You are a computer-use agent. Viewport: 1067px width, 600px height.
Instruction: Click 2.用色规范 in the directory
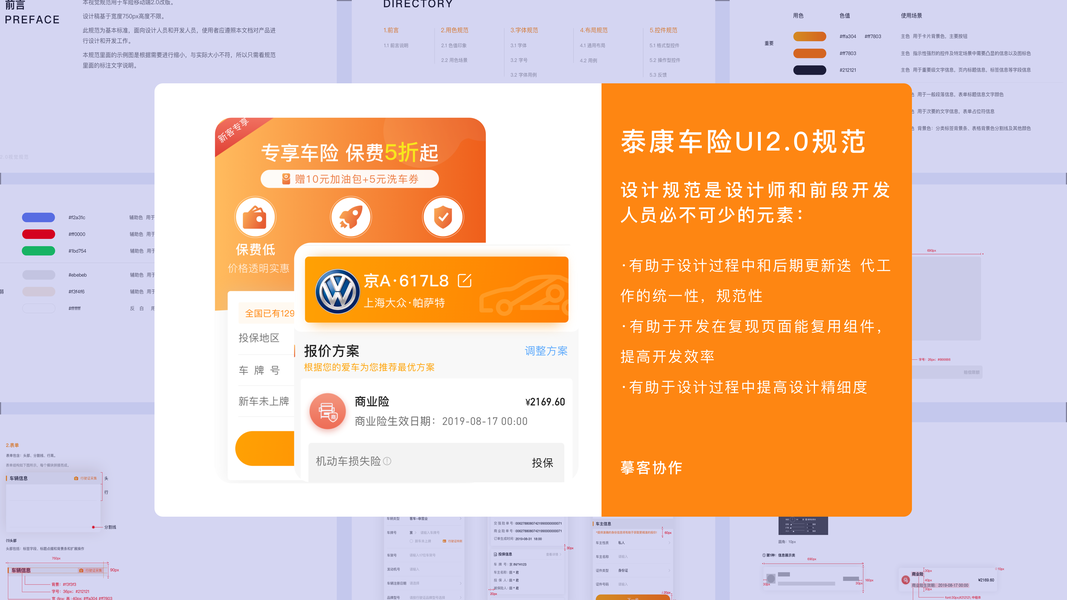[x=455, y=30]
